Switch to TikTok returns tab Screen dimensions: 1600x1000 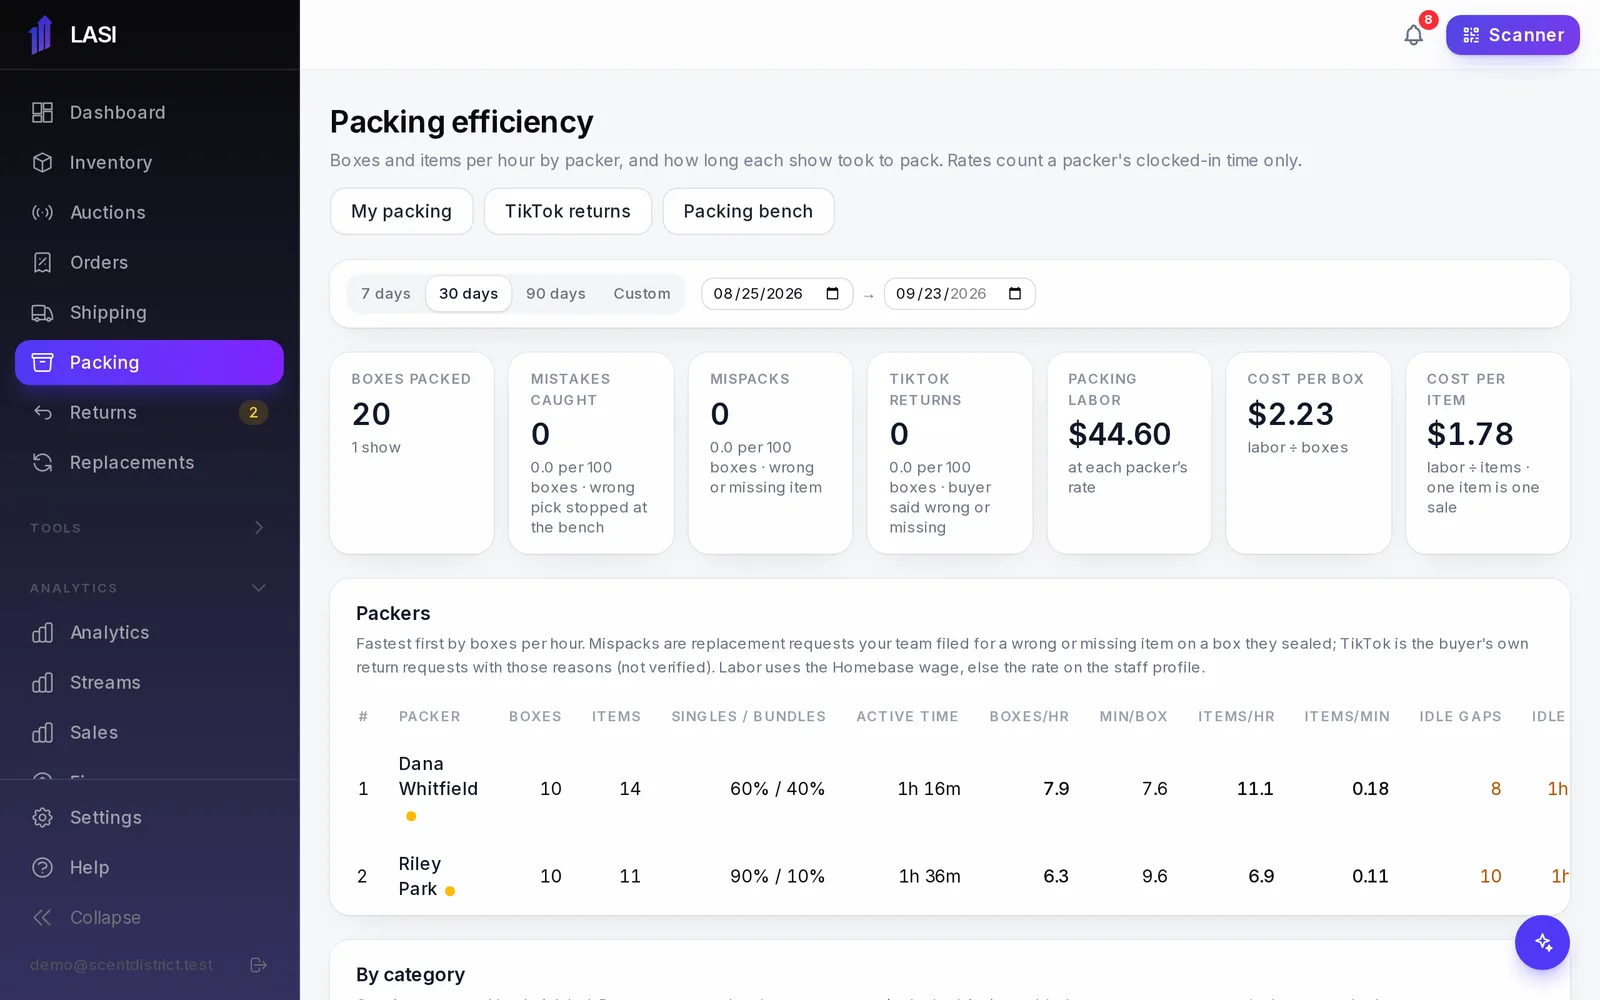click(x=567, y=211)
